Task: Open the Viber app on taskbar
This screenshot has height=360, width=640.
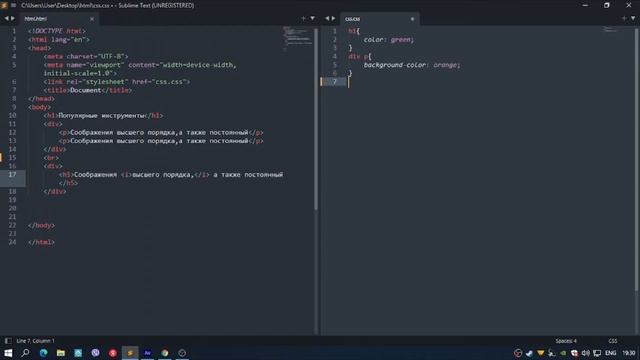Action: pos(96,353)
